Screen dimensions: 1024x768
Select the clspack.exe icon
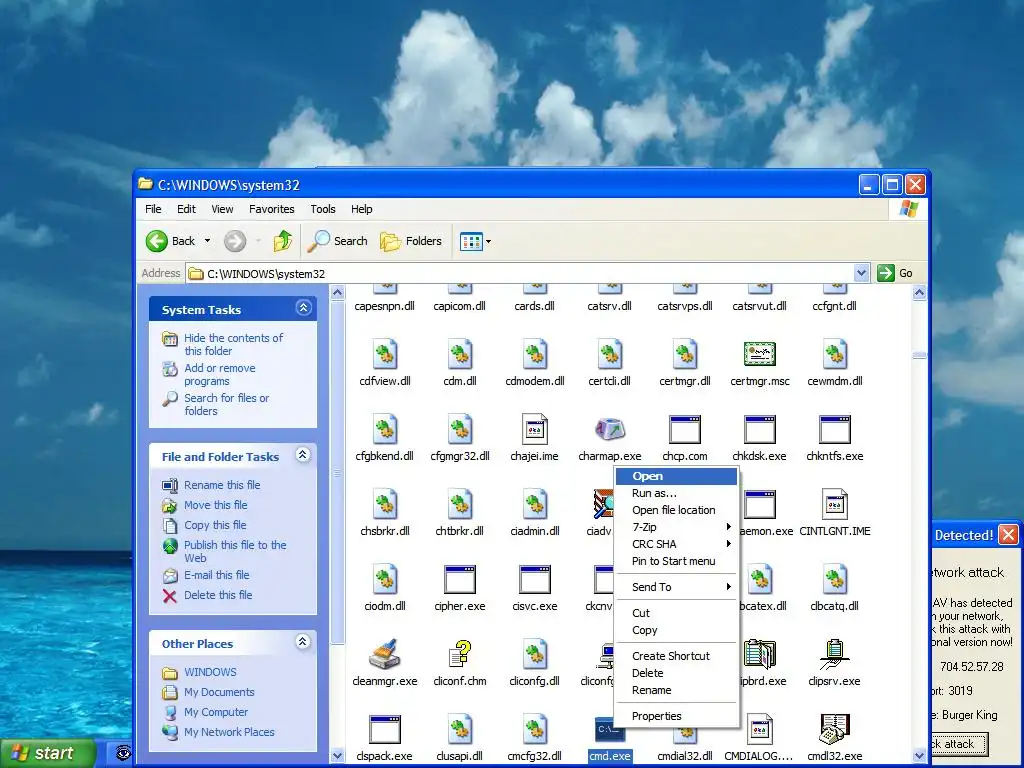(x=385, y=729)
